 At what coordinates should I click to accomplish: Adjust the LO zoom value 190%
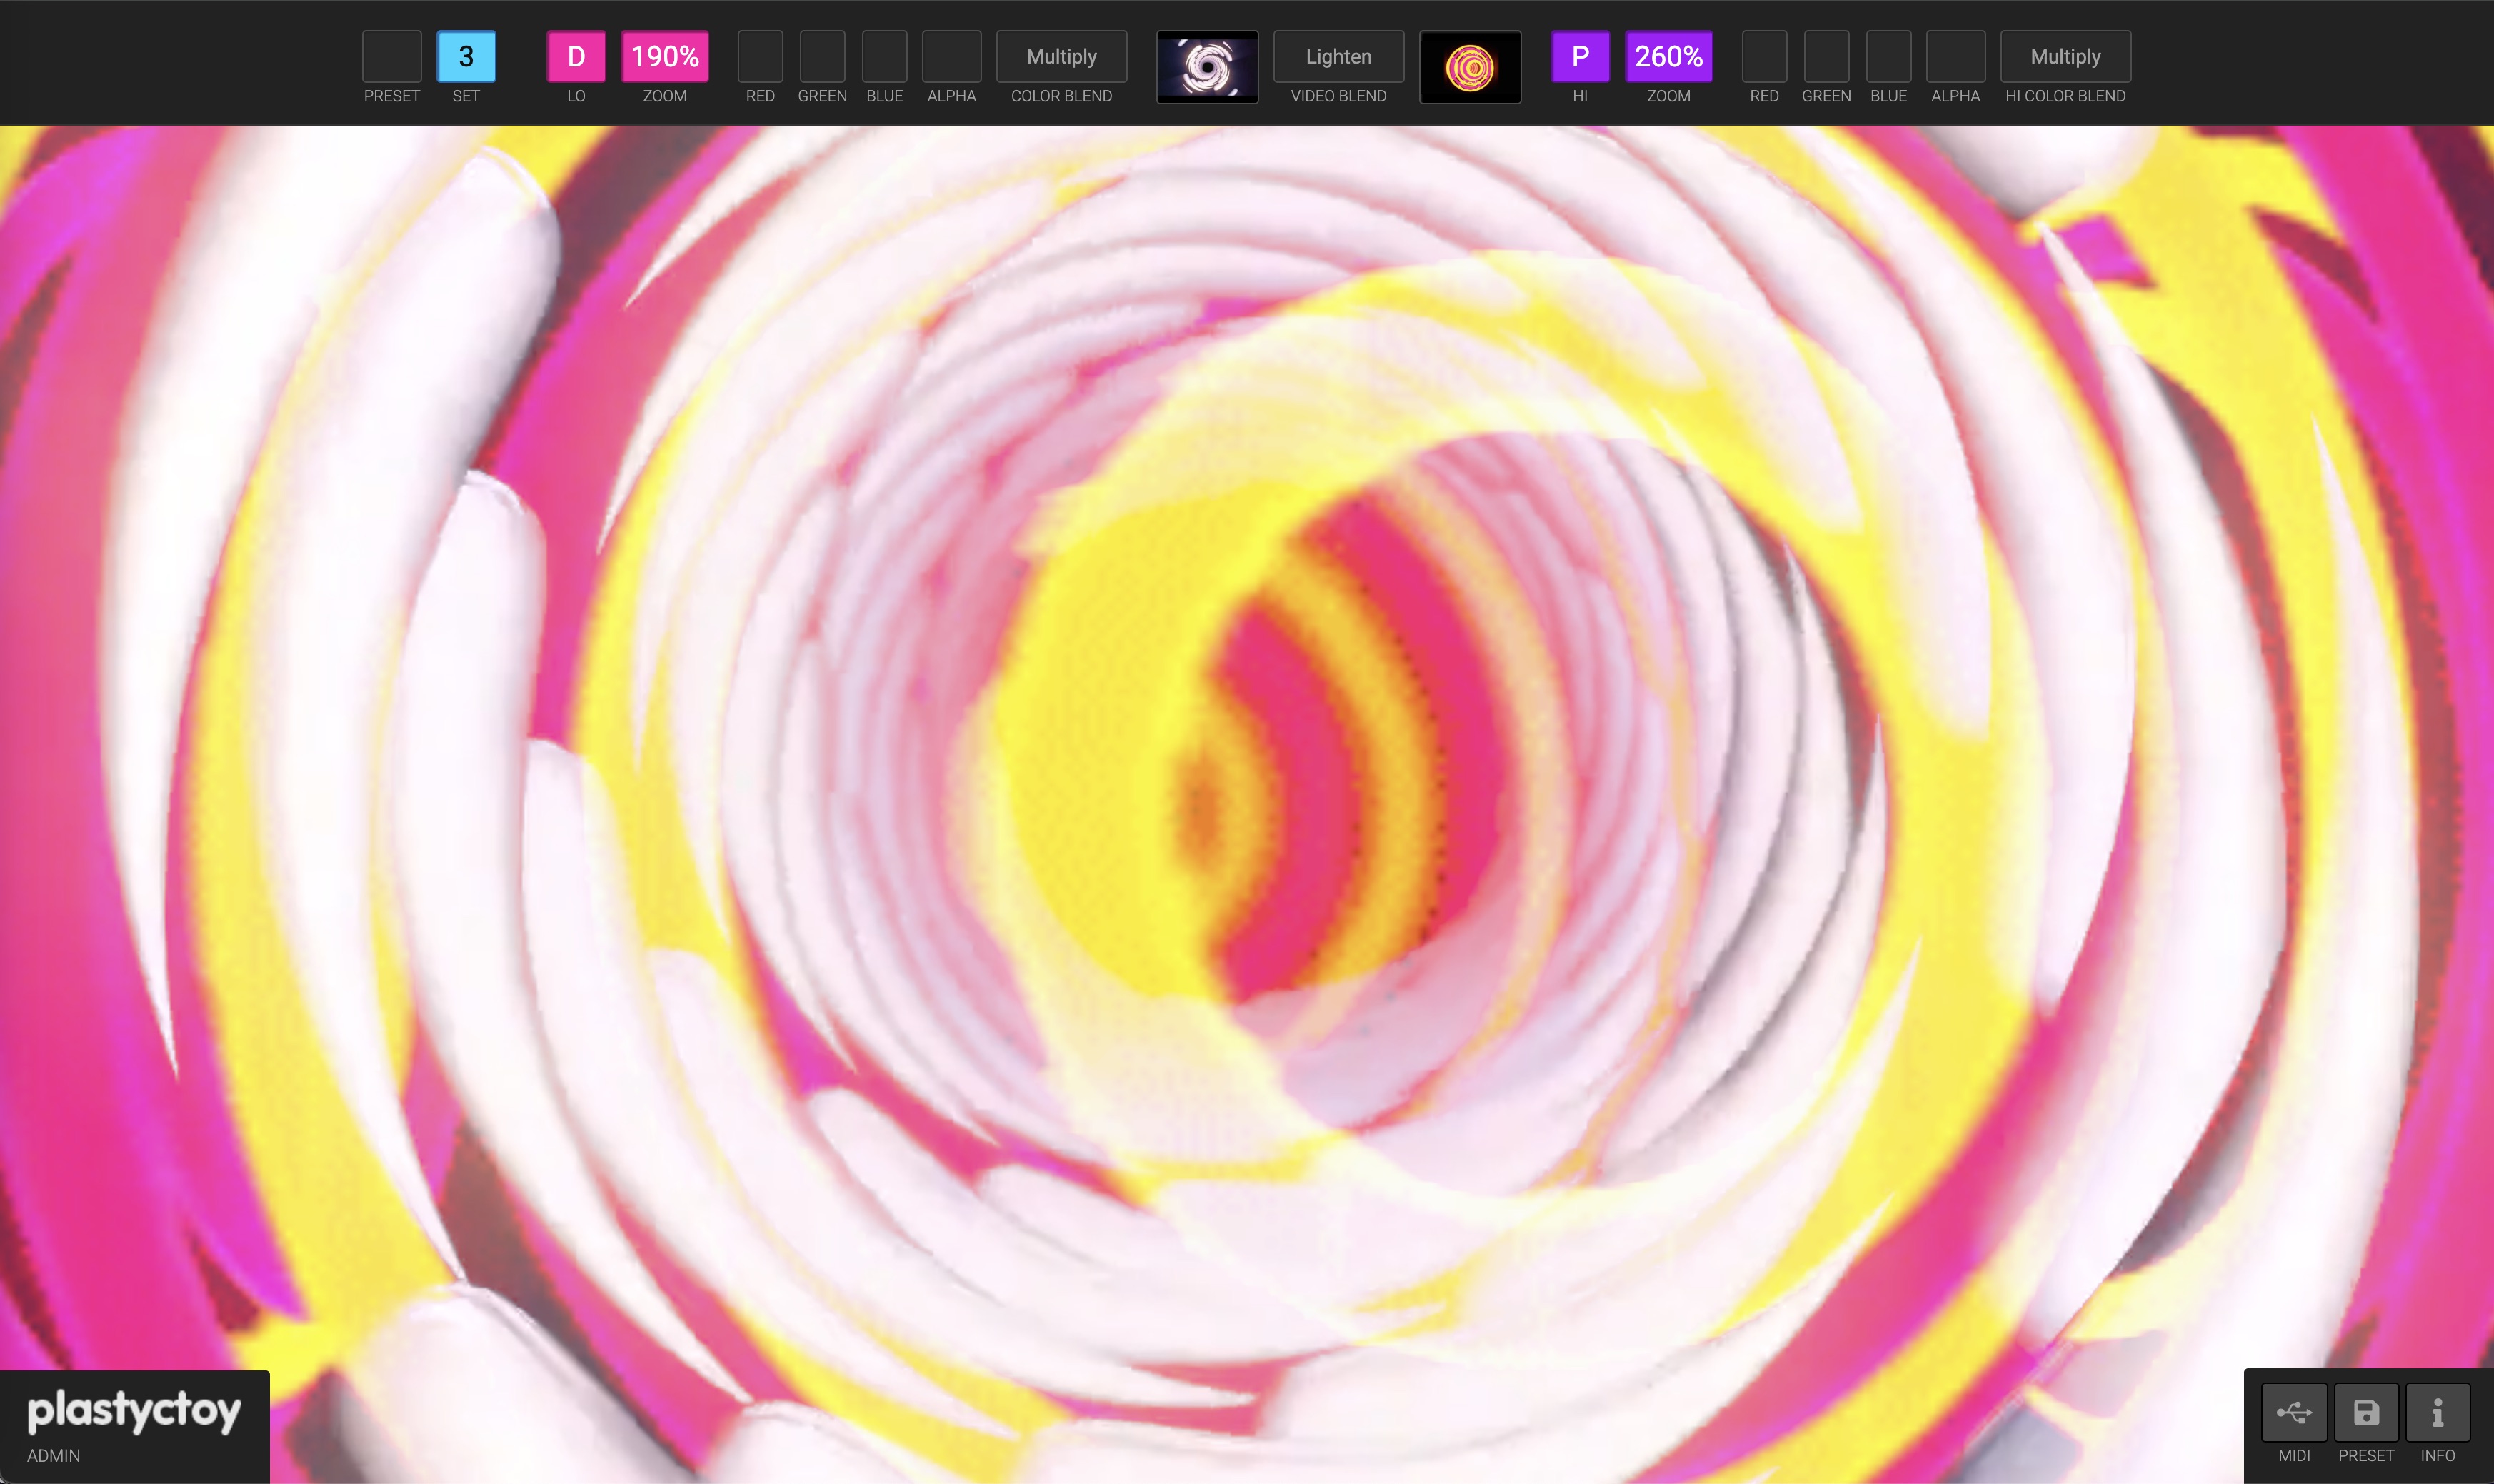(665, 57)
